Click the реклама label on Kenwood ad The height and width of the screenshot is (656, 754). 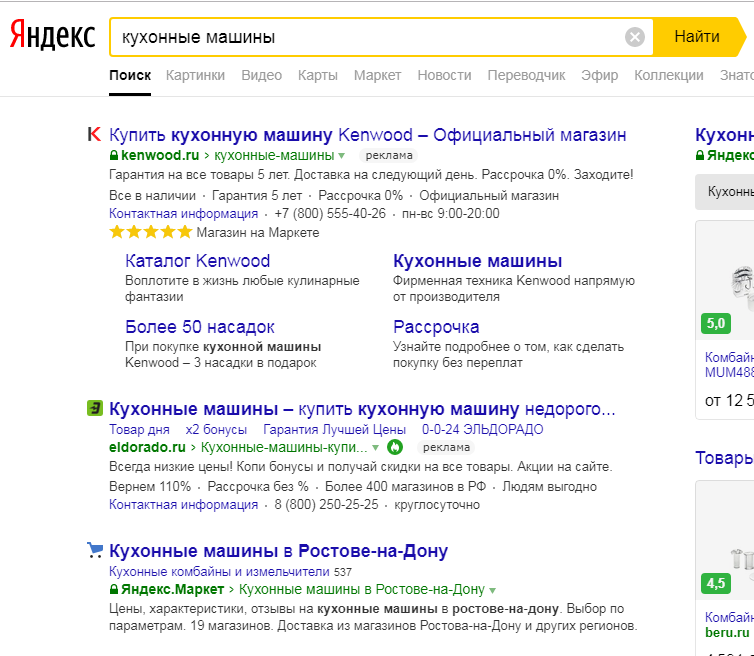point(389,155)
